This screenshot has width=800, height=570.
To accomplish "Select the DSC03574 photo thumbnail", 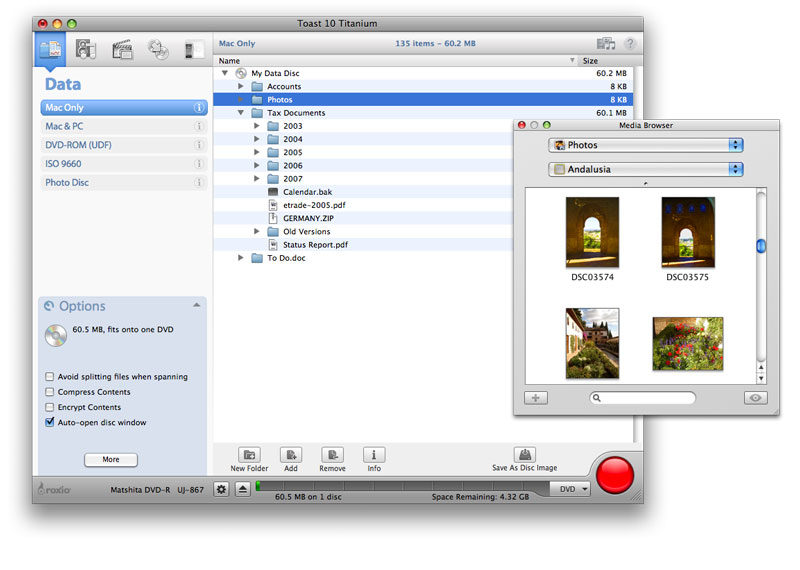I will [592, 232].
